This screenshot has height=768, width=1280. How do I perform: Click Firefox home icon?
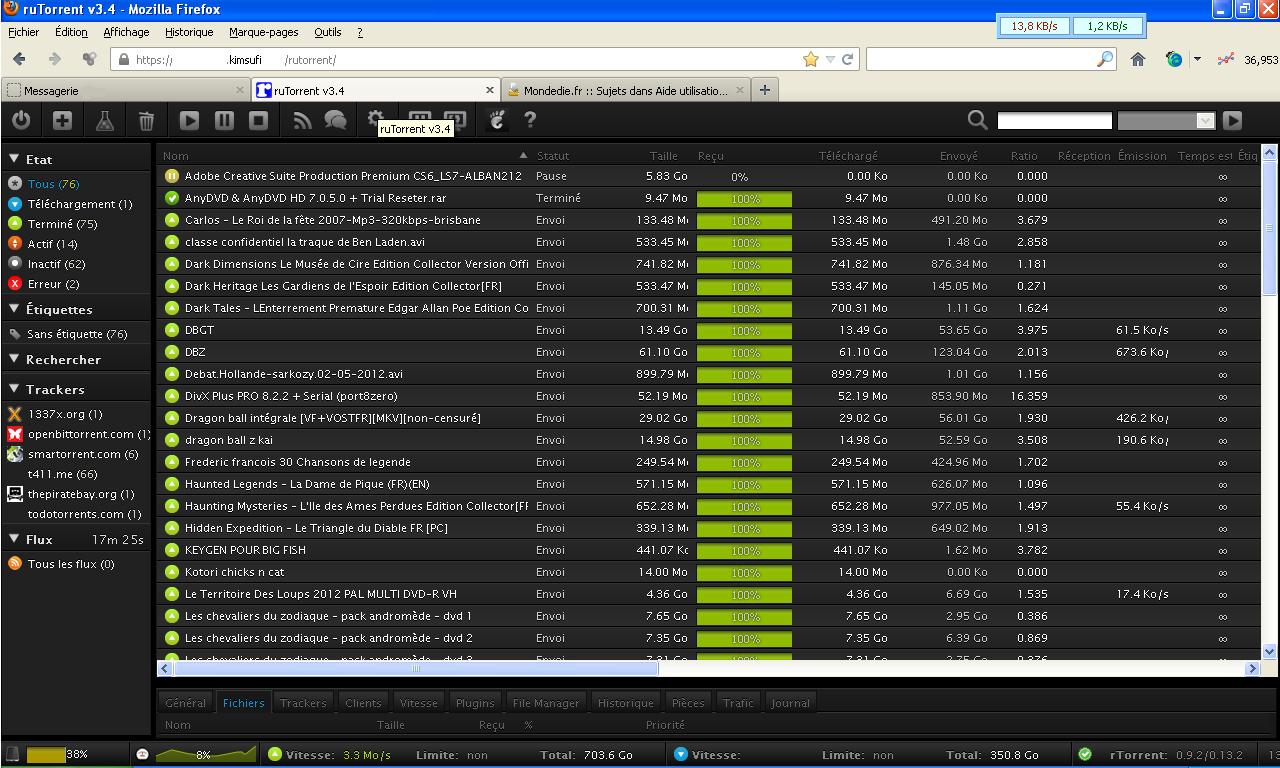pyautogui.click(x=1138, y=59)
